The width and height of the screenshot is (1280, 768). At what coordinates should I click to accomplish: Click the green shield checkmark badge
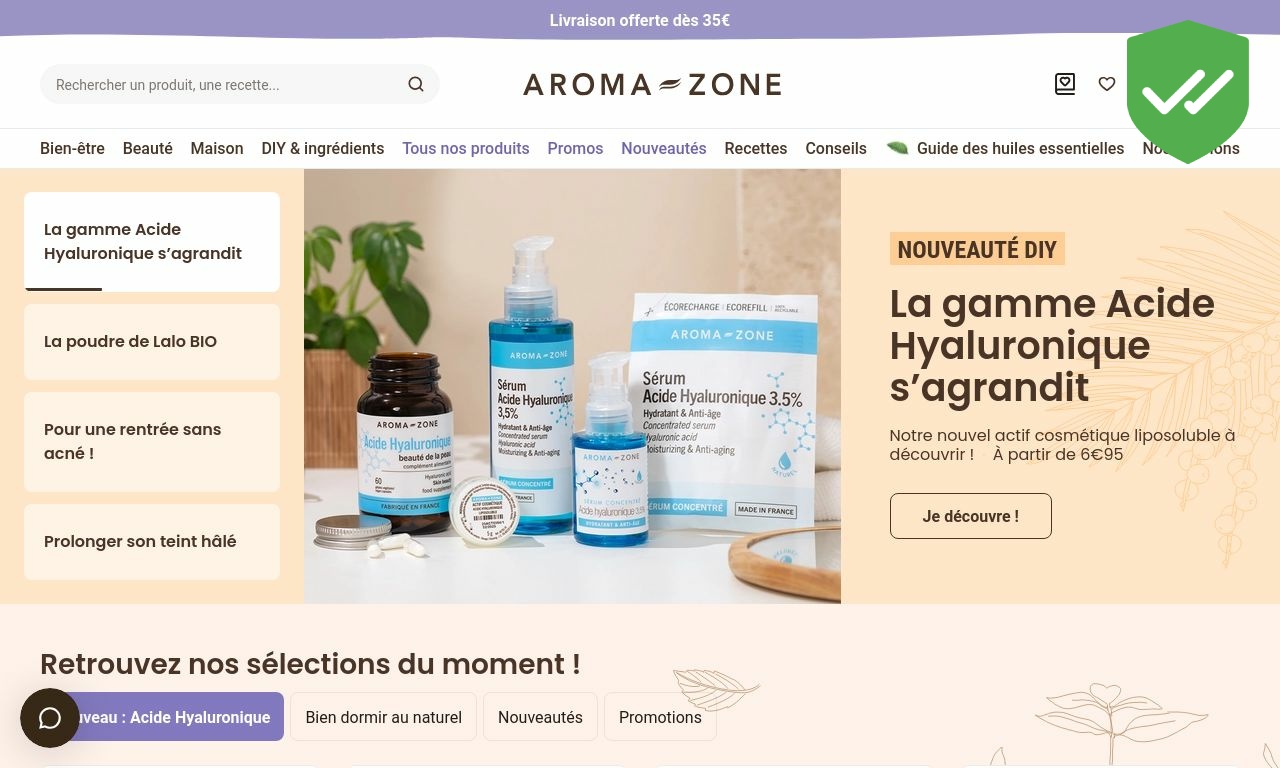click(1188, 92)
